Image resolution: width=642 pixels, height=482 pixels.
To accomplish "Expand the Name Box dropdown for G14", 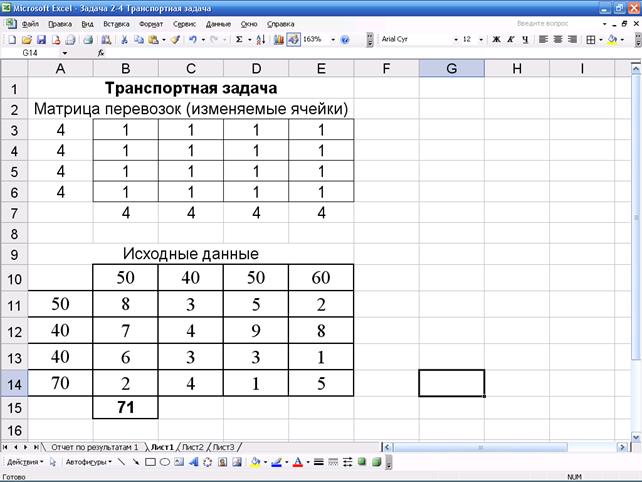I will (65, 53).
